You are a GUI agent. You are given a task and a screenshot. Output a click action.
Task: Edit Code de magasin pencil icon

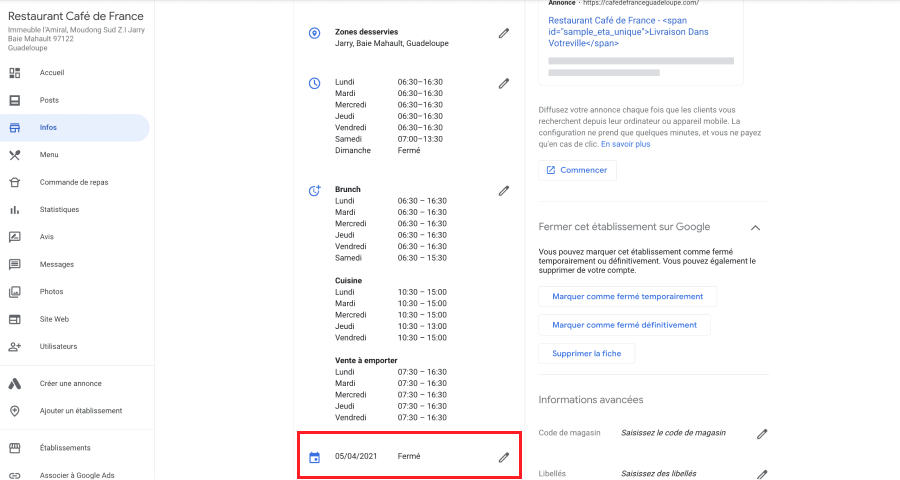762,434
